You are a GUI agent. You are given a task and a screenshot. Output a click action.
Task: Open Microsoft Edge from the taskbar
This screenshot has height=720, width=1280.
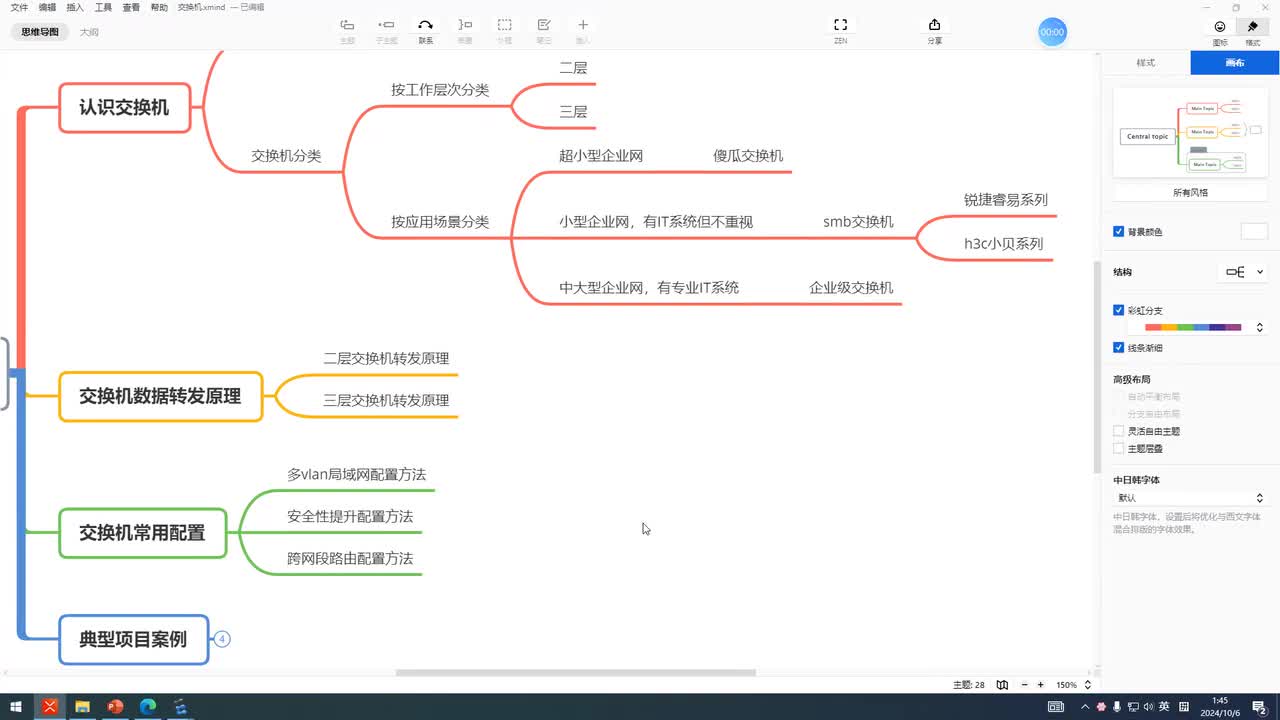[148, 707]
